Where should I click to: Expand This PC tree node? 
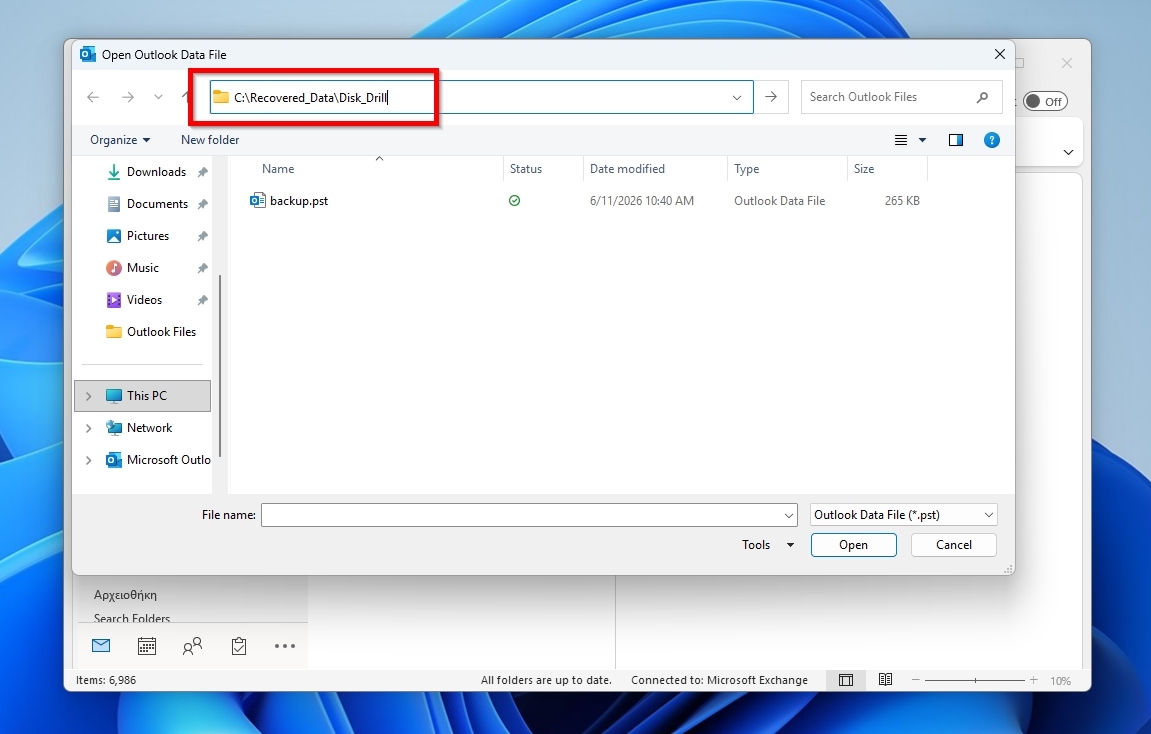[x=89, y=396]
